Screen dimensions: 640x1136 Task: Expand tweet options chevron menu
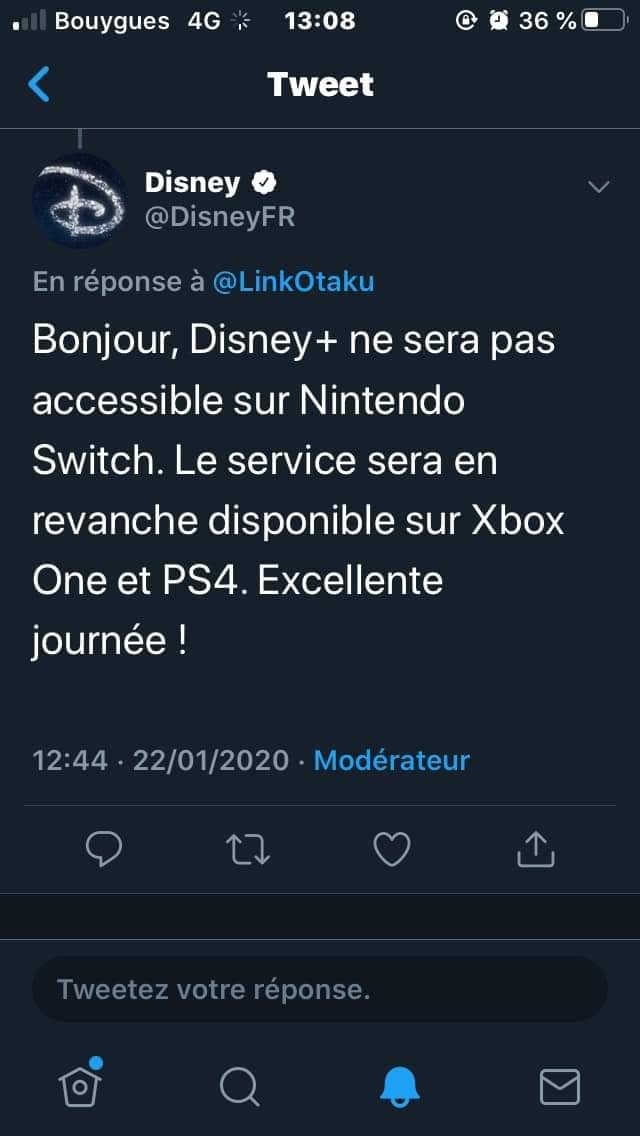click(x=599, y=187)
